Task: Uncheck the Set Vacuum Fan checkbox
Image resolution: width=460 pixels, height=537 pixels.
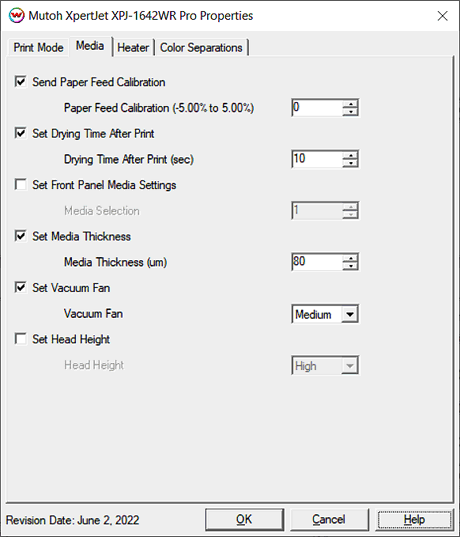Action: pos(21,287)
